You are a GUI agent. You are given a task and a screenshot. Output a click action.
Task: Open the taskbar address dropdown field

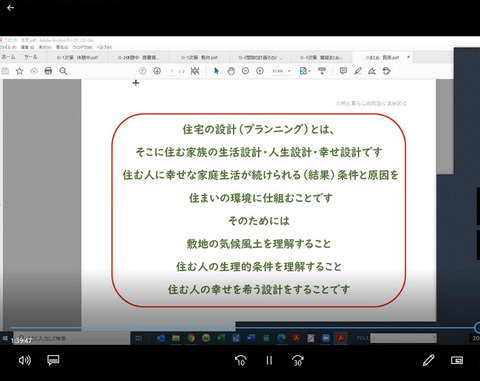click(403, 338)
